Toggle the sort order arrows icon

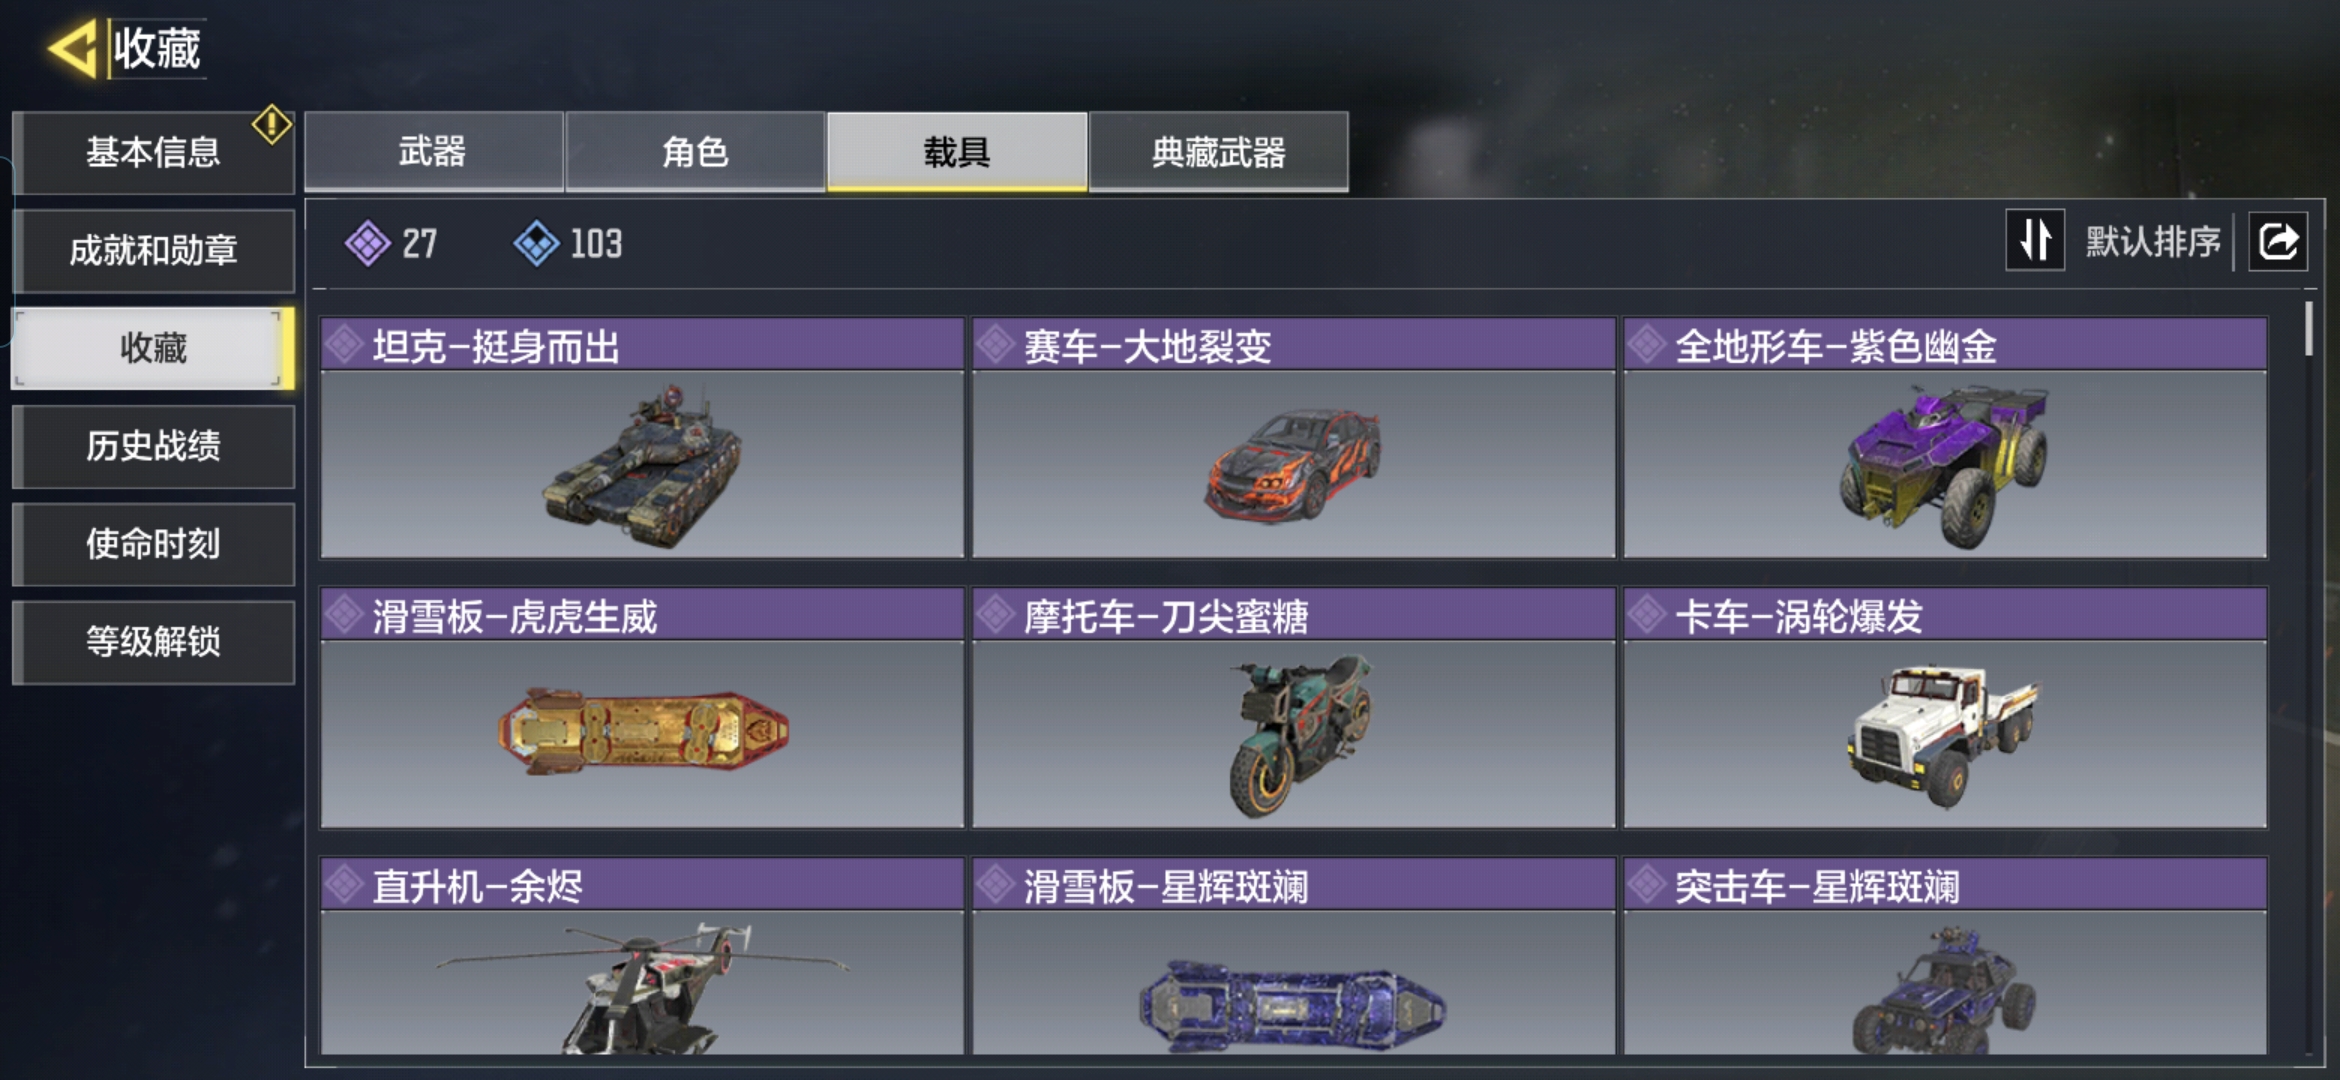click(2035, 240)
